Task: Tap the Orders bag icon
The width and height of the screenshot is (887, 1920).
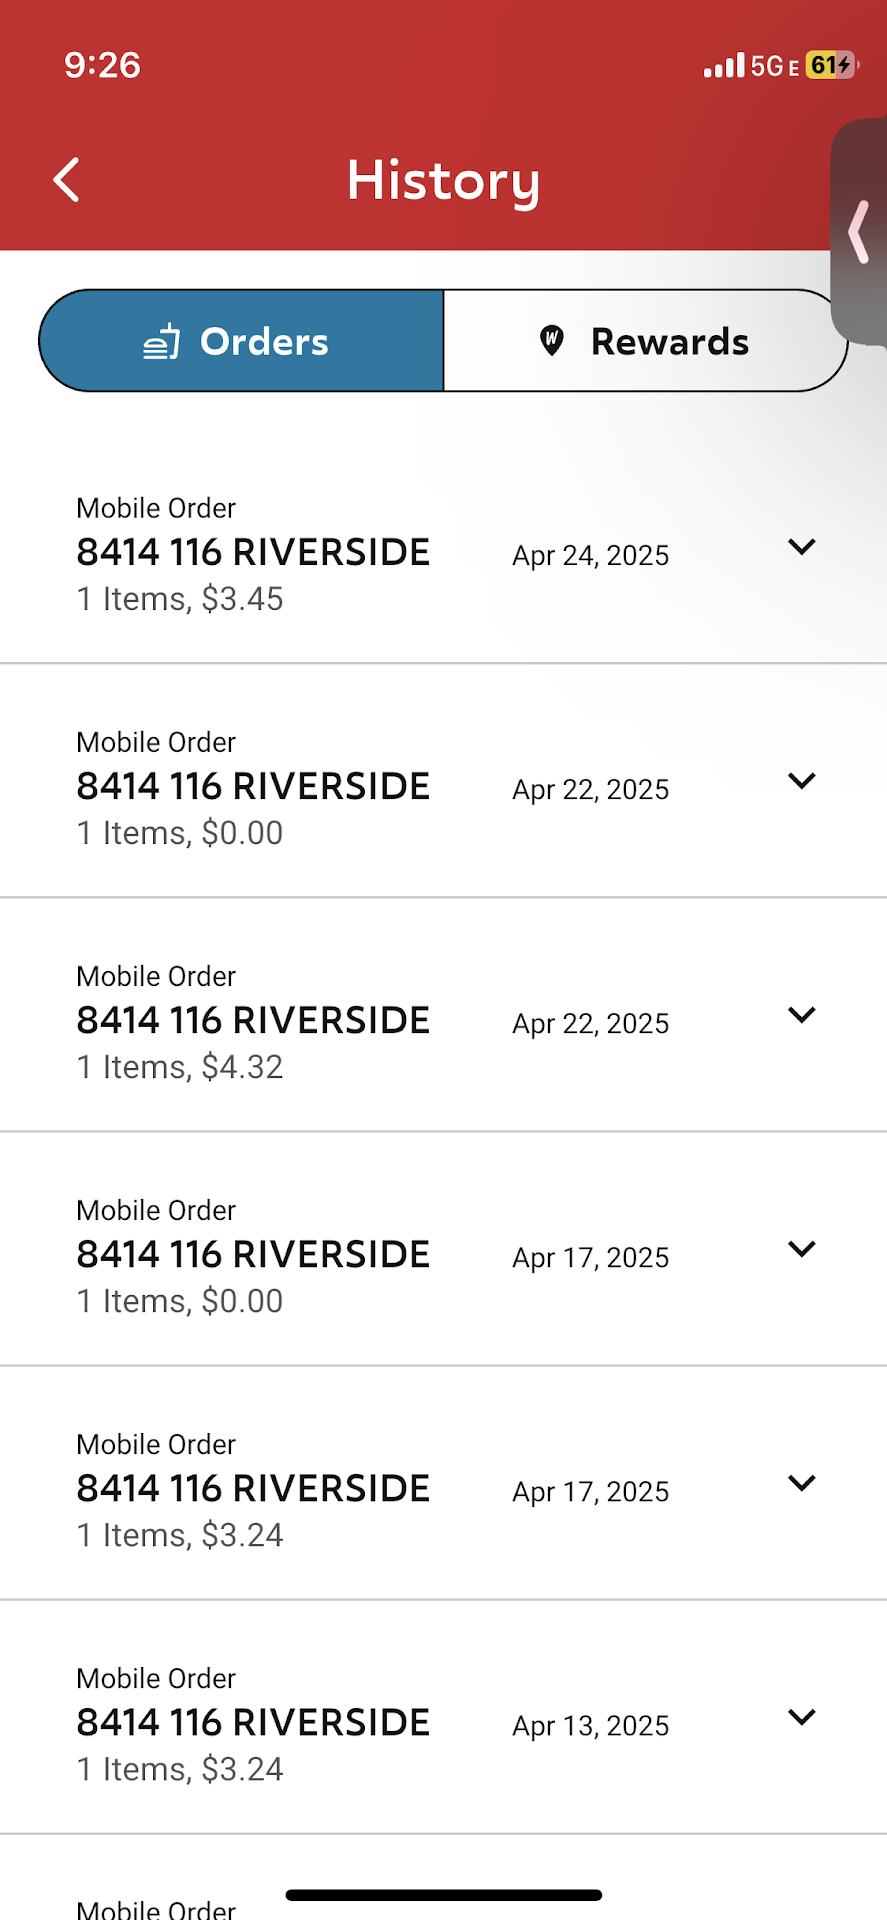Action: point(162,342)
